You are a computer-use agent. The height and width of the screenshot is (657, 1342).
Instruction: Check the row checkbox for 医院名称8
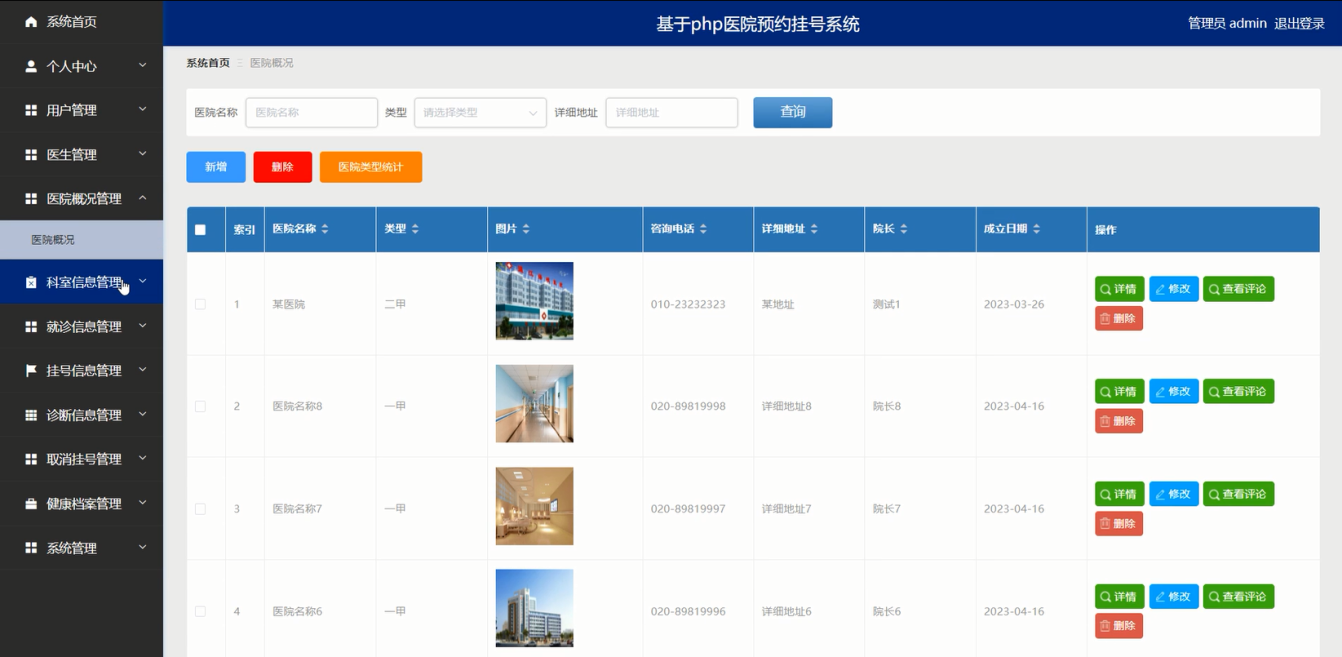[x=200, y=406]
